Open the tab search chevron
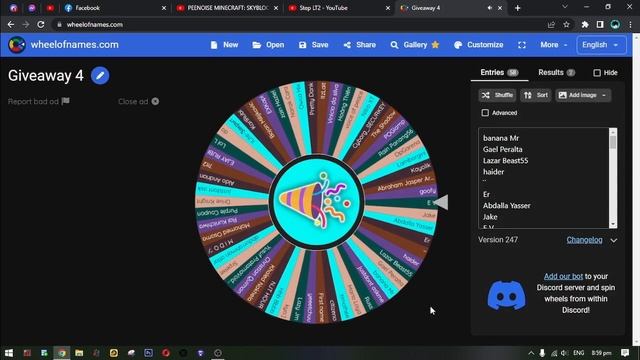 [565, 7]
